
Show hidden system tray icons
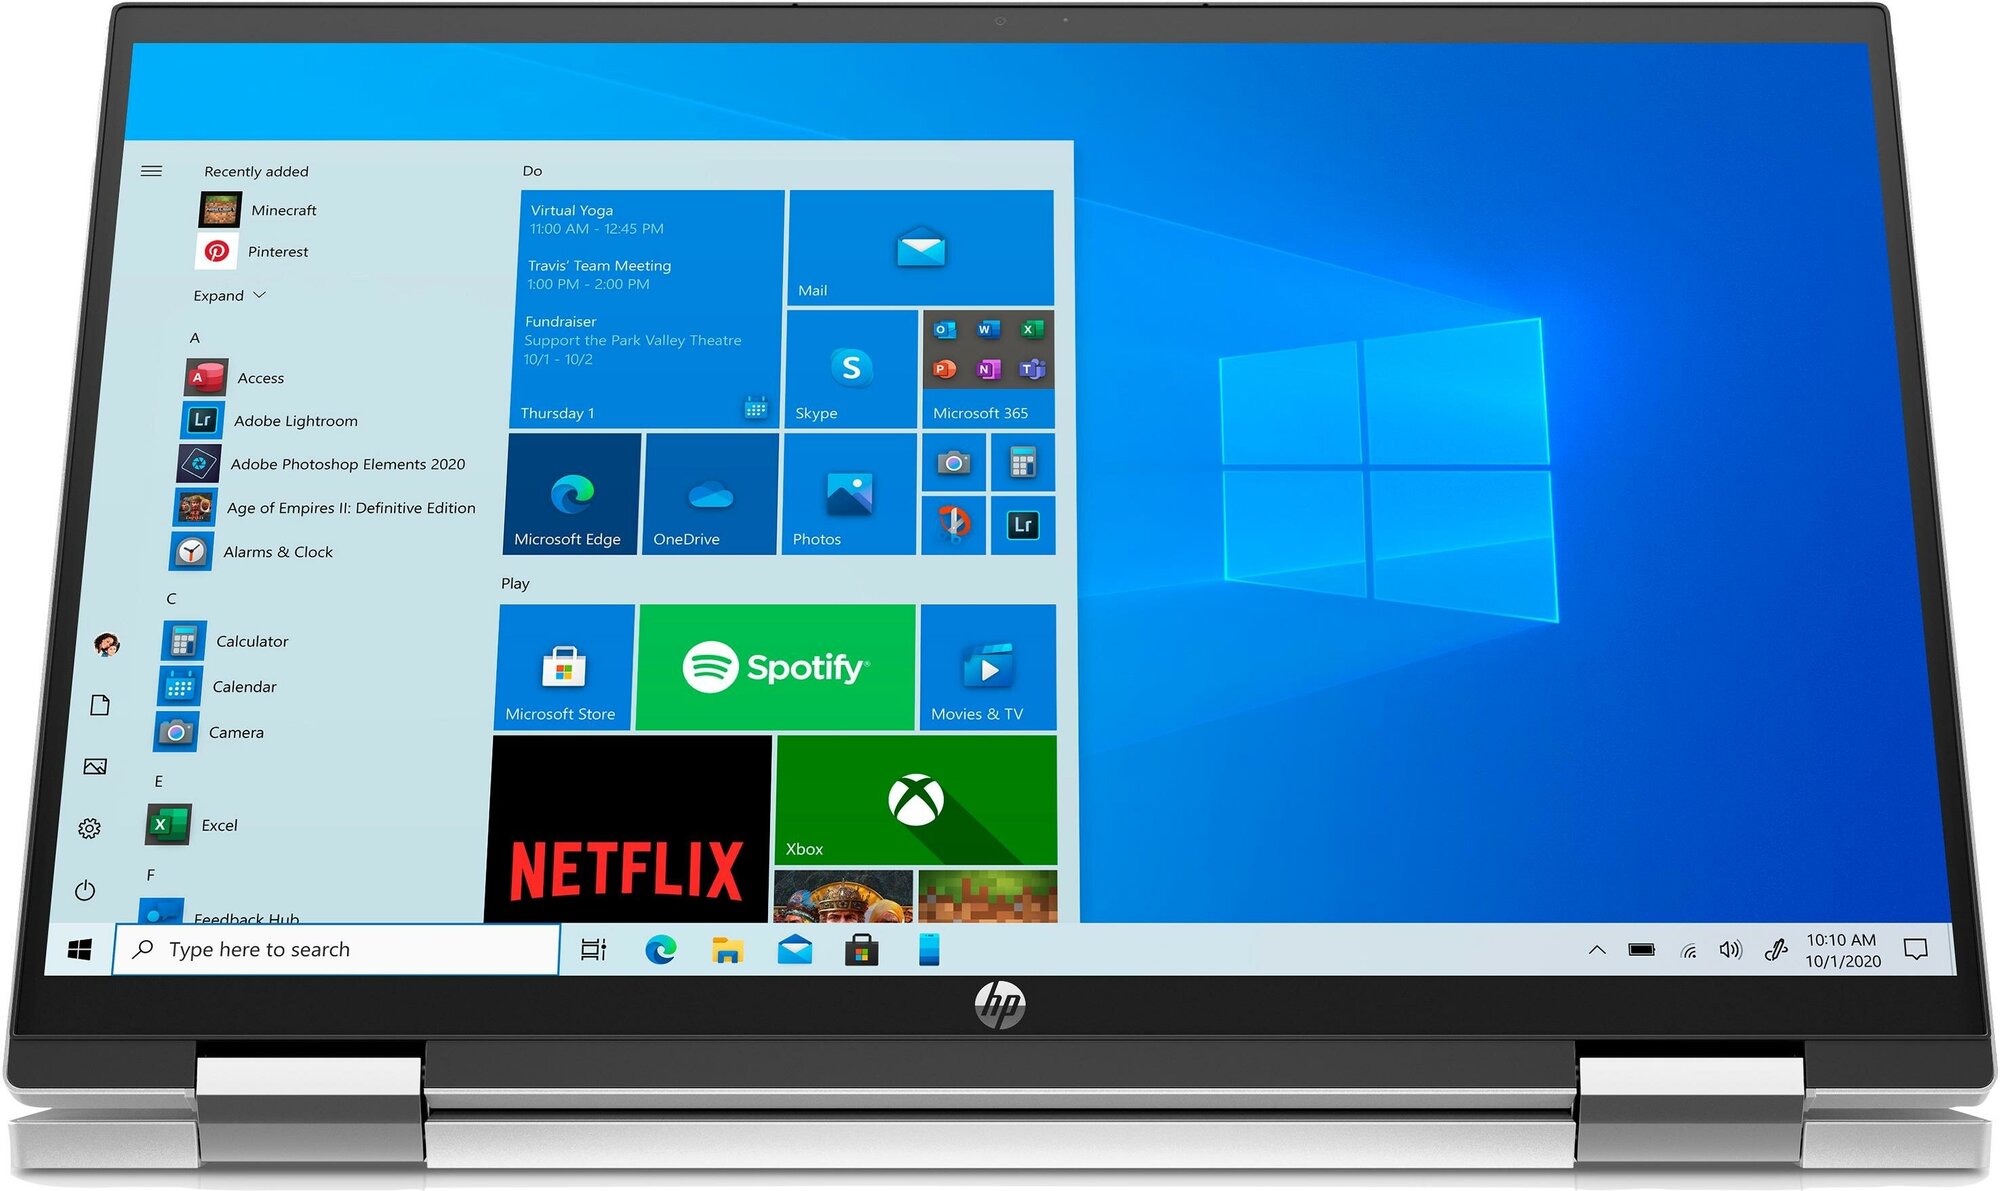click(1597, 950)
